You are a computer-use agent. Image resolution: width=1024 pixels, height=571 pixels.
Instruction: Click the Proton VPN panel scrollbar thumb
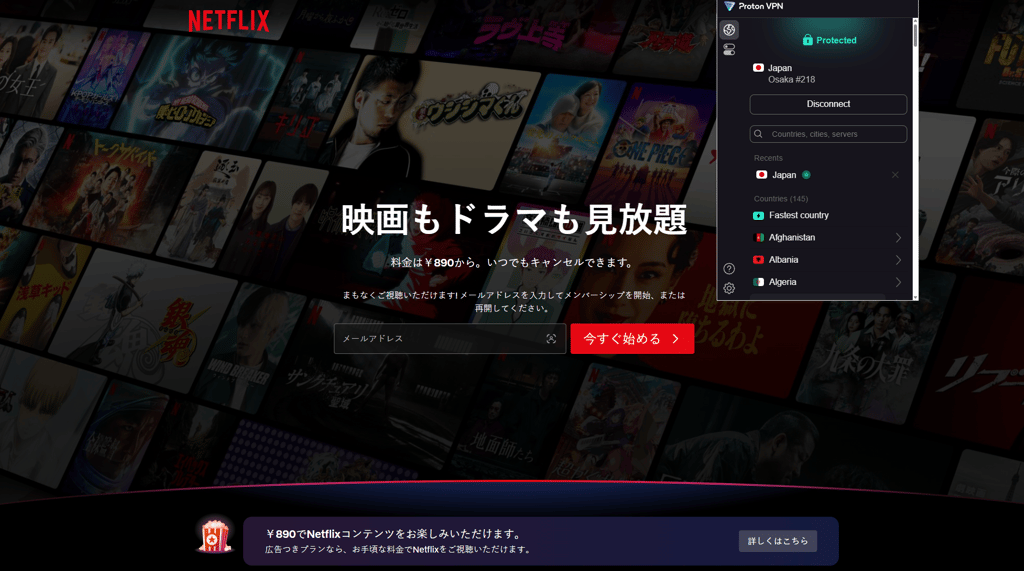pyautogui.click(x=915, y=33)
